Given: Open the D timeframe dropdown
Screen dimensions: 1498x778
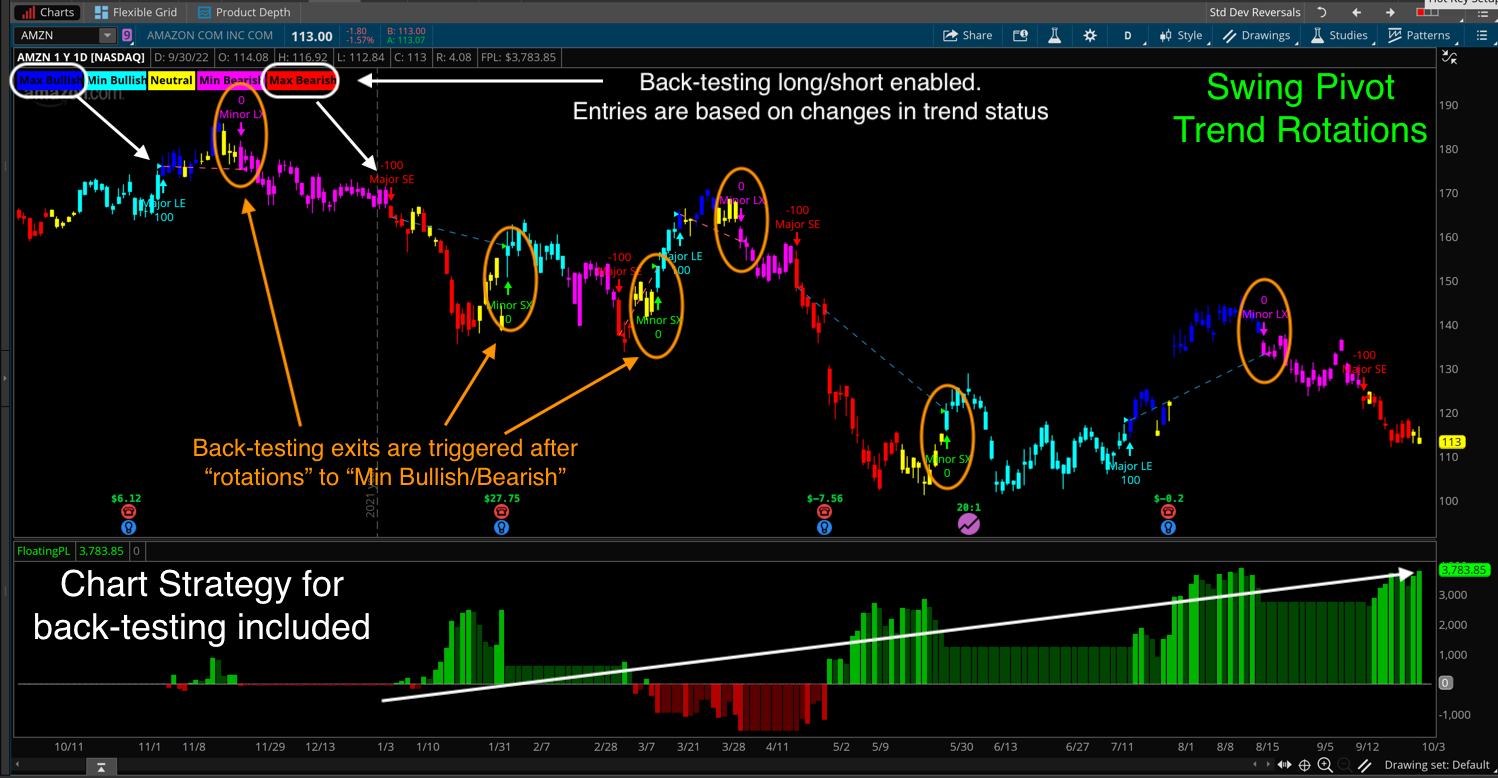Looking at the screenshot, I should point(1128,35).
